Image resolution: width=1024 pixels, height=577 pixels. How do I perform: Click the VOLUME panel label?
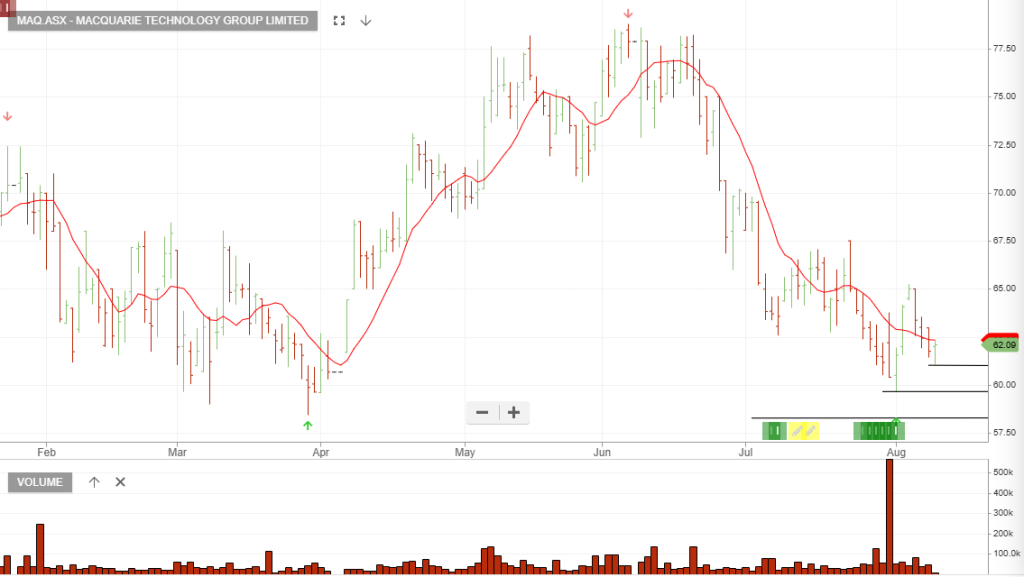(x=40, y=482)
